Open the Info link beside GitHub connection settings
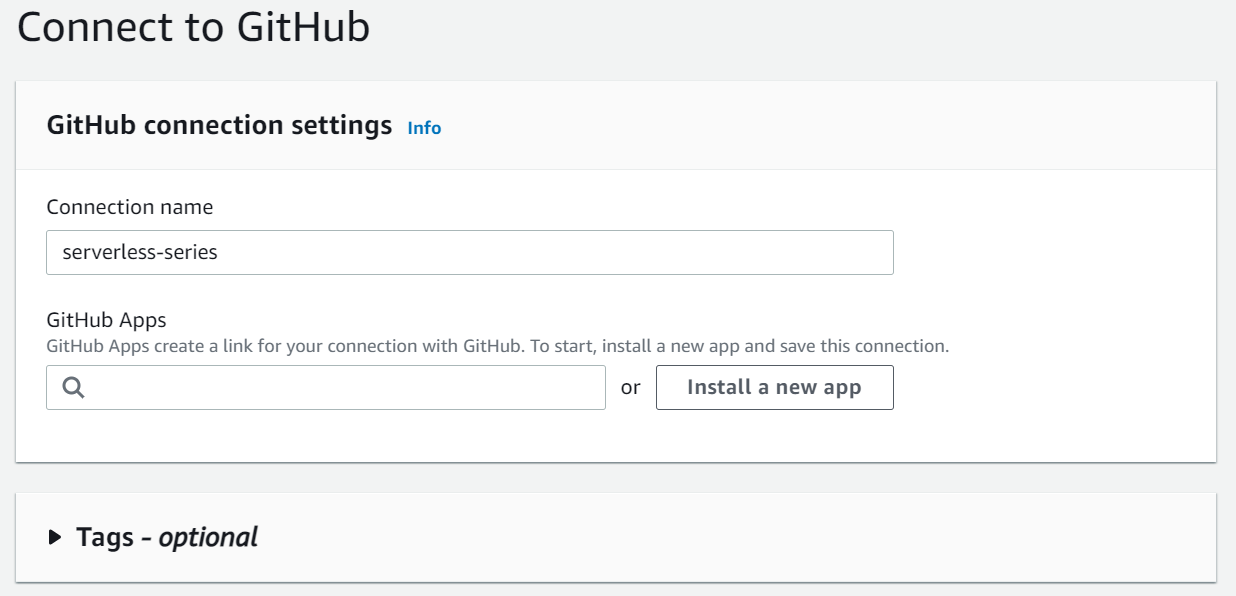Viewport: 1236px width, 596px height. click(x=423, y=128)
